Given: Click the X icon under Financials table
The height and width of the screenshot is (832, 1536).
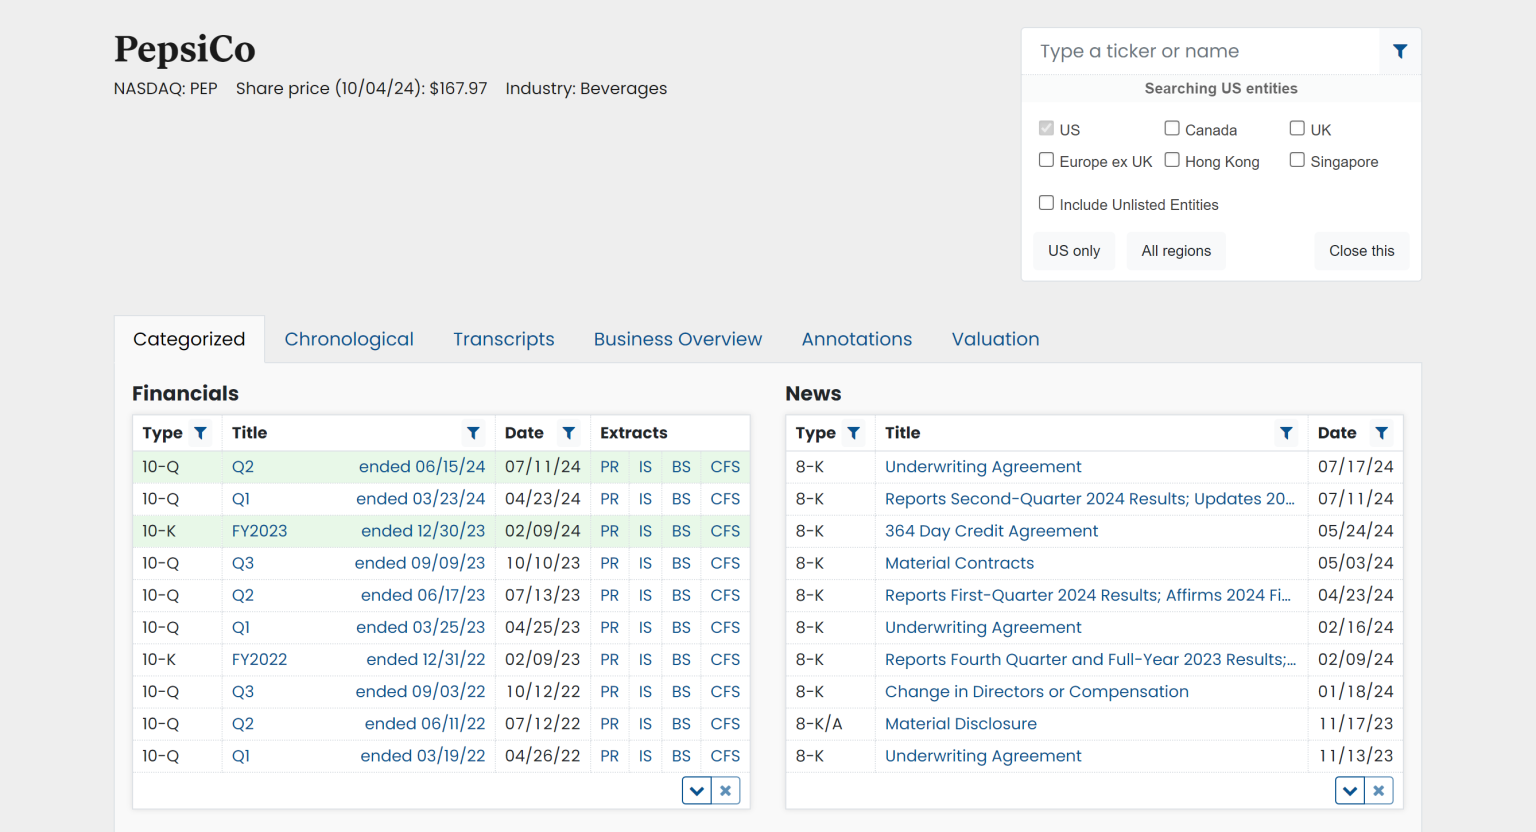Looking at the screenshot, I should [726, 791].
